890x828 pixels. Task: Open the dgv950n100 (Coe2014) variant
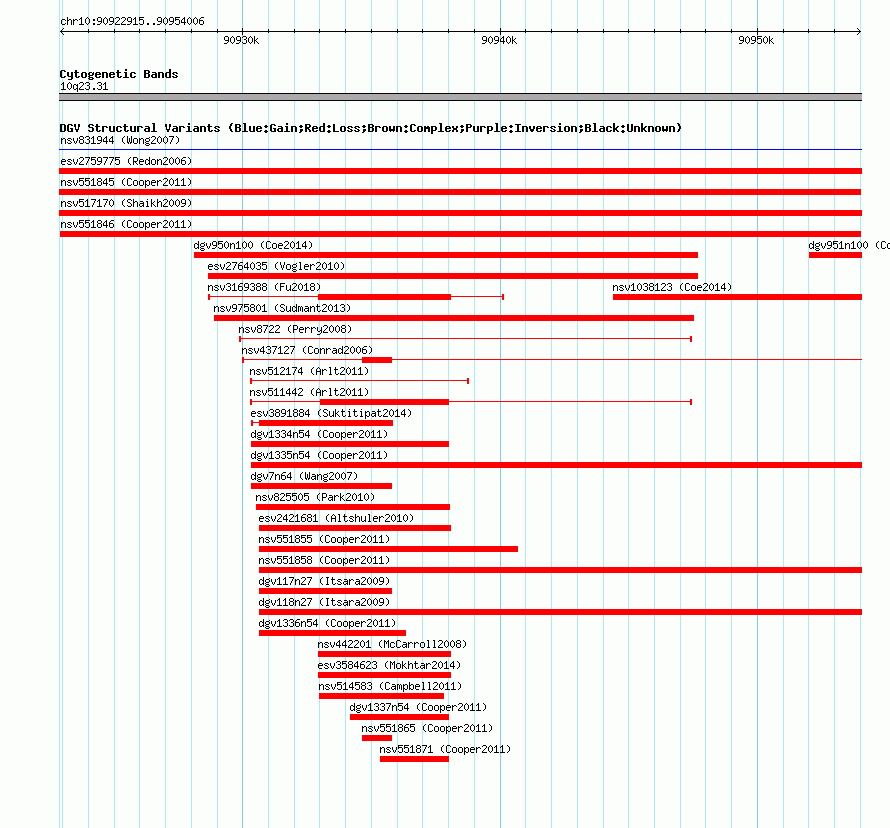(253, 245)
